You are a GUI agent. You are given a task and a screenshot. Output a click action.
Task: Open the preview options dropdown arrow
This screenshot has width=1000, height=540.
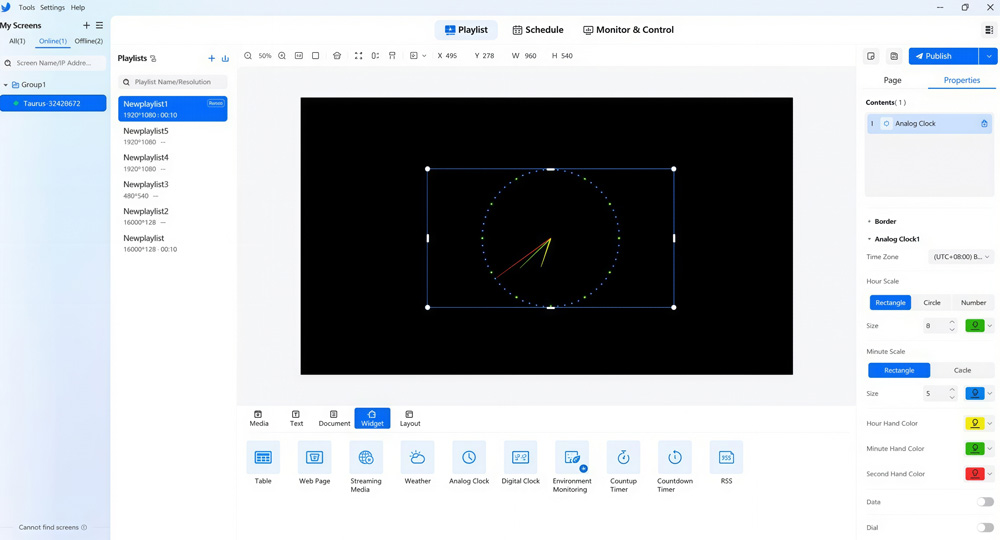(x=424, y=56)
